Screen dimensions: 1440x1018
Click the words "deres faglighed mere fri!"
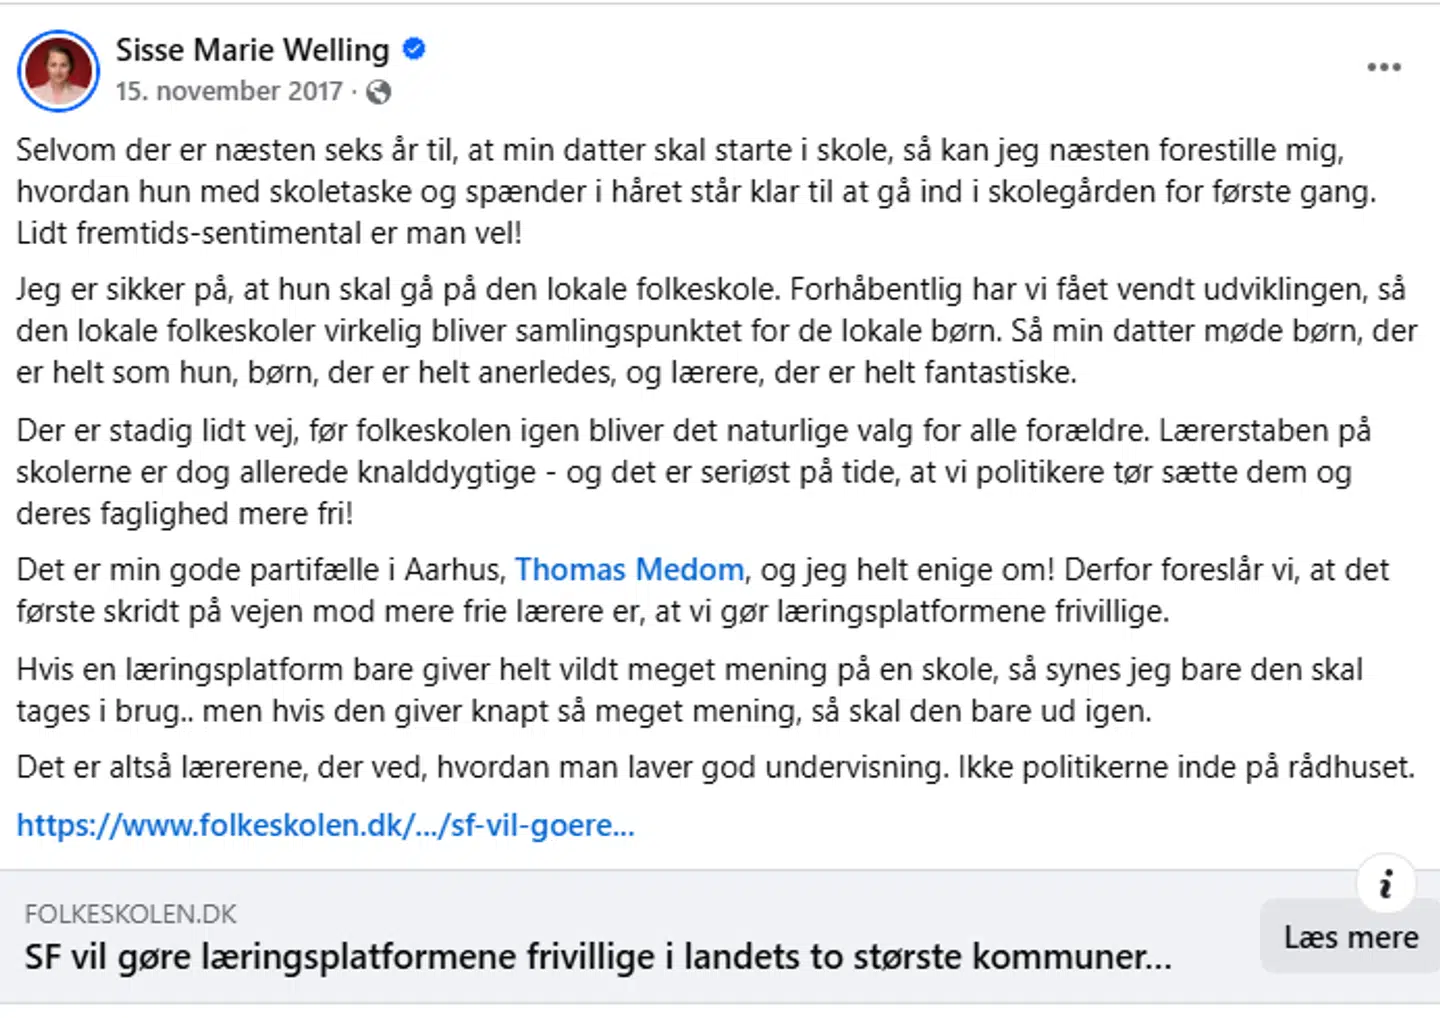[184, 513]
